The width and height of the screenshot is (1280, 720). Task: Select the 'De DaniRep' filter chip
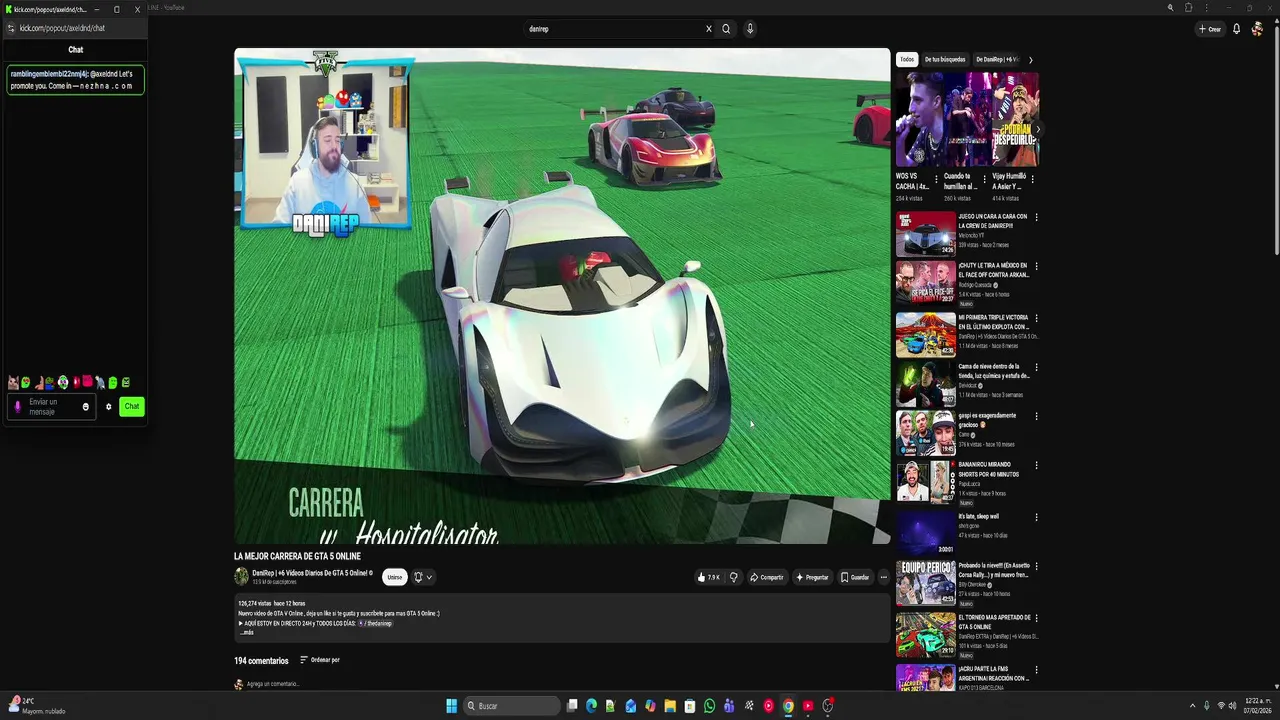coord(996,59)
